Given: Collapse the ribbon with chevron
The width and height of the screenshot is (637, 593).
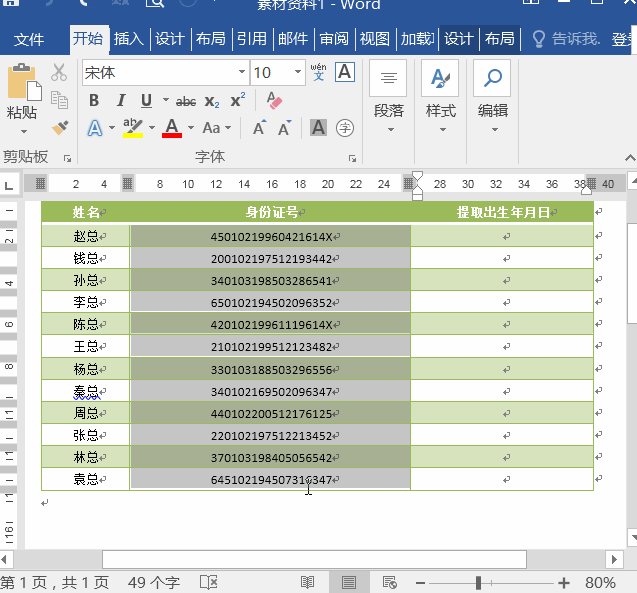Looking at the screenshot, I should click(x=630, y=158).
